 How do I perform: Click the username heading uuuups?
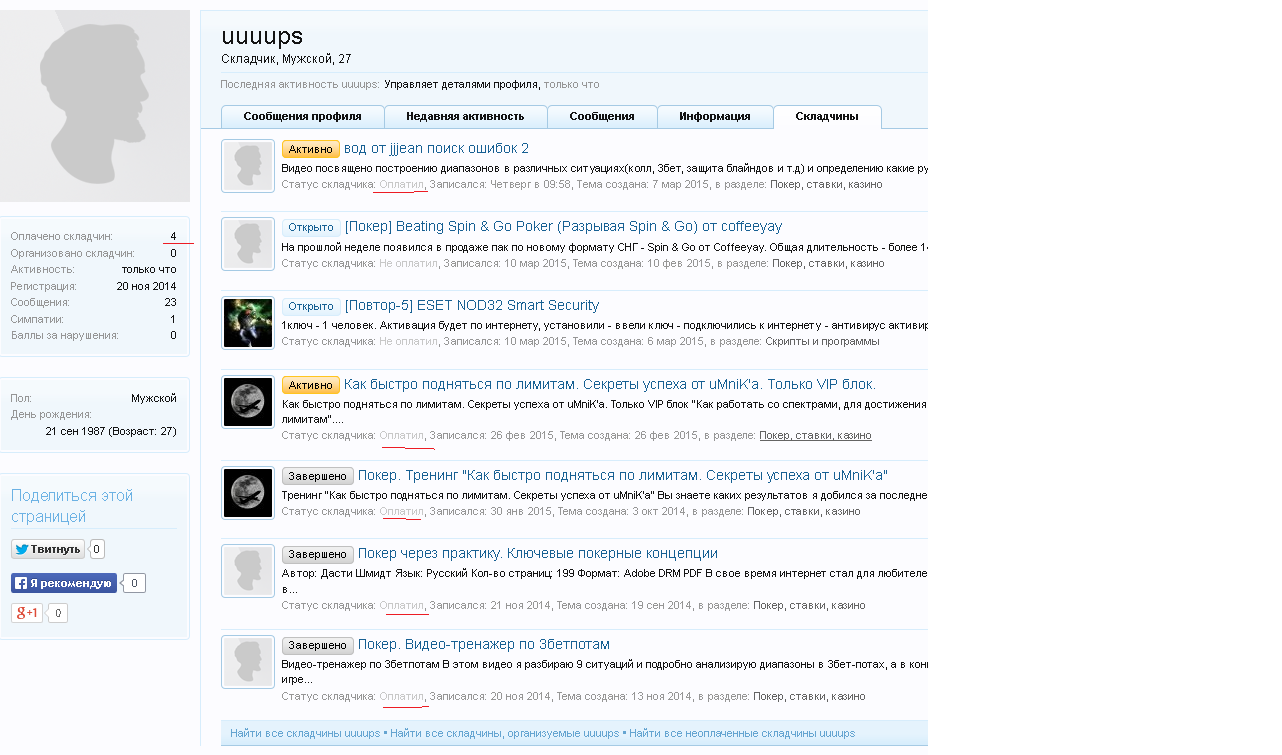pos(262,37)
